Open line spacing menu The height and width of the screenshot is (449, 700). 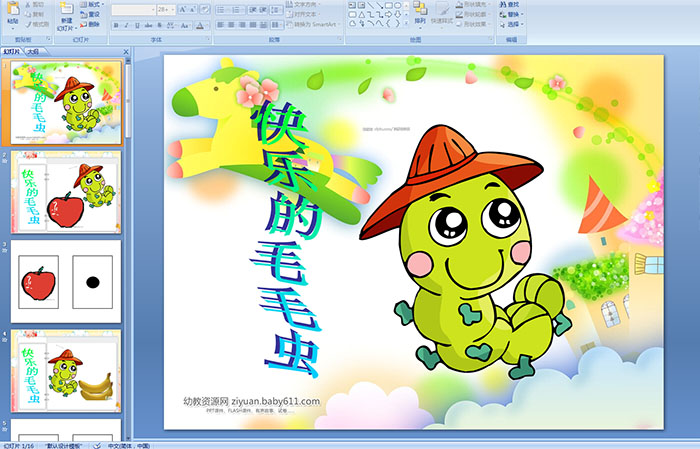(276, 10)
